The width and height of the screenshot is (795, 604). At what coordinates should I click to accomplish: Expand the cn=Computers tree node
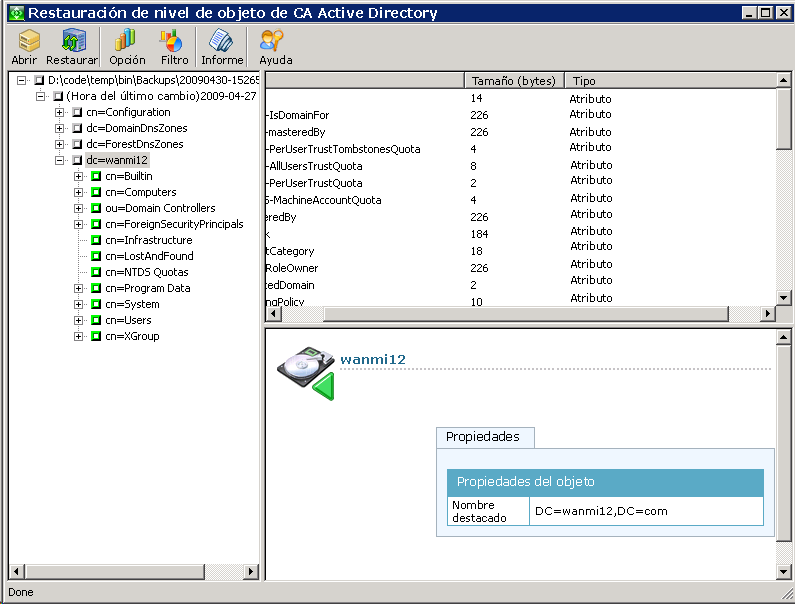(79, 192)
